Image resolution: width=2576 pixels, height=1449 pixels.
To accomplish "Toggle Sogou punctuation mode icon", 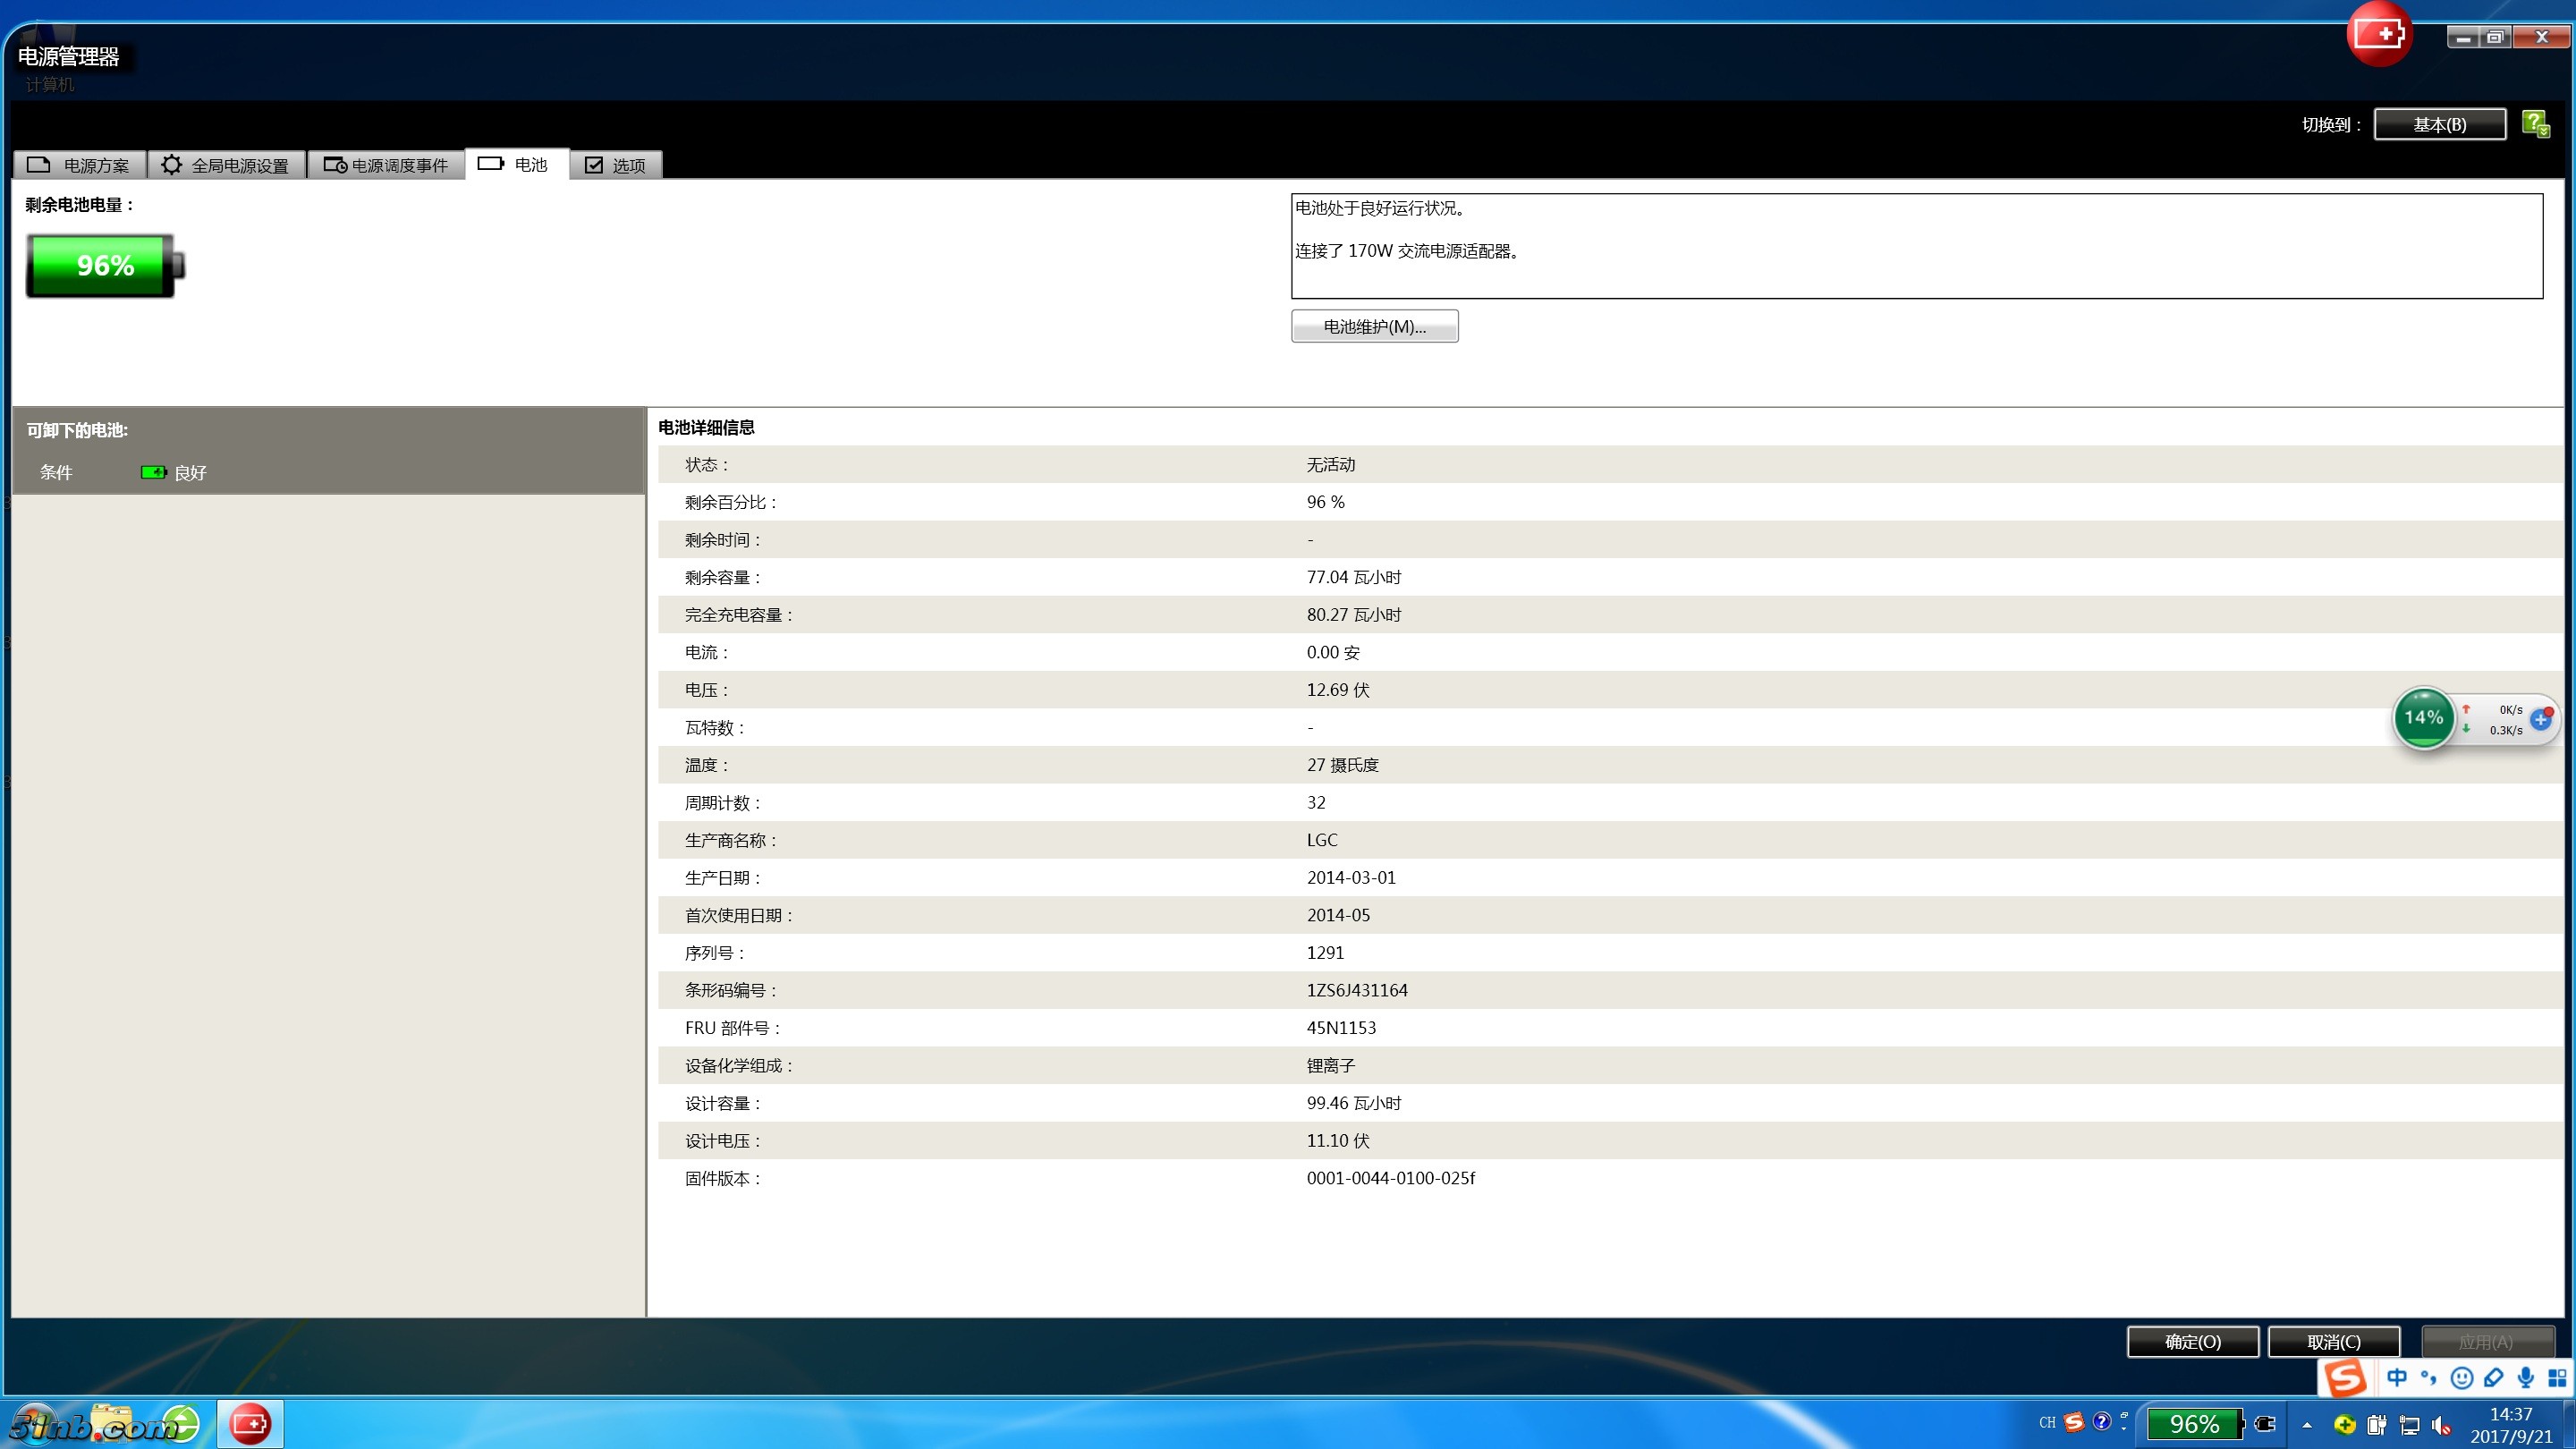I will (x=2428, y=1378).
